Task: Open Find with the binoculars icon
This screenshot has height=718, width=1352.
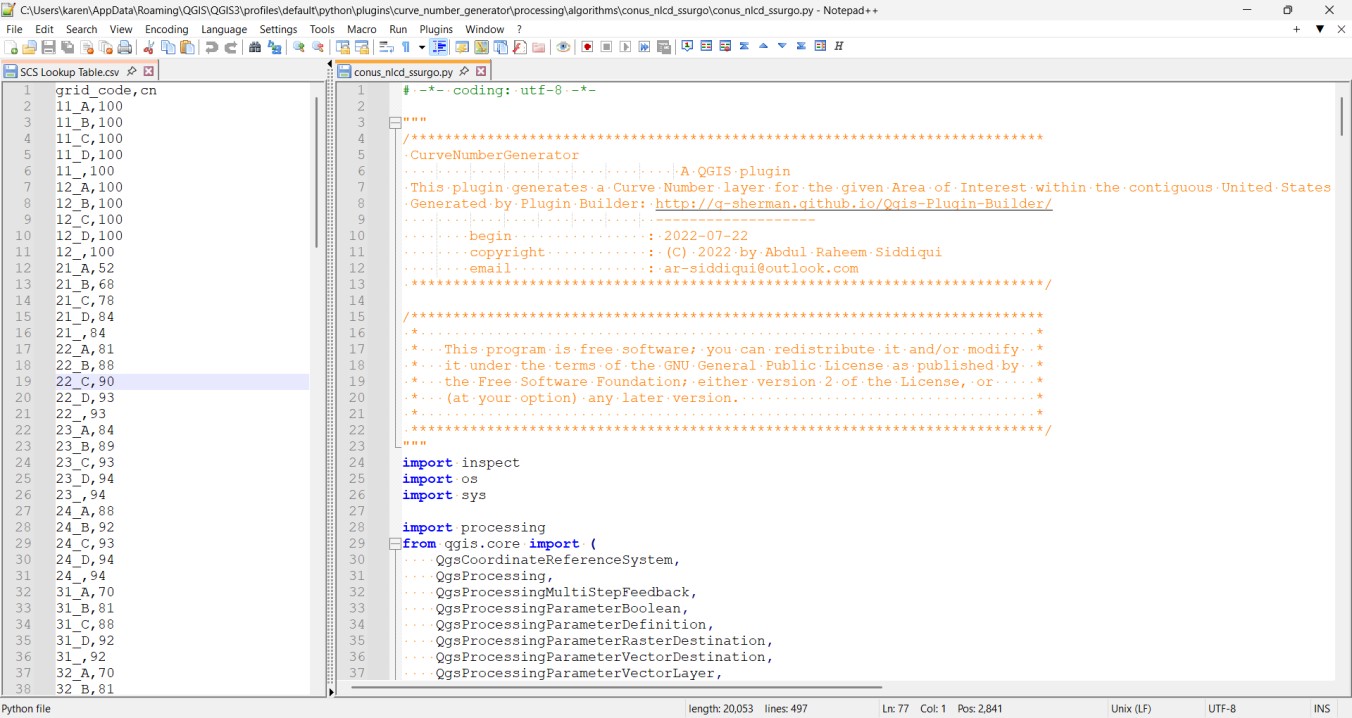Action: tap(255, 47)
